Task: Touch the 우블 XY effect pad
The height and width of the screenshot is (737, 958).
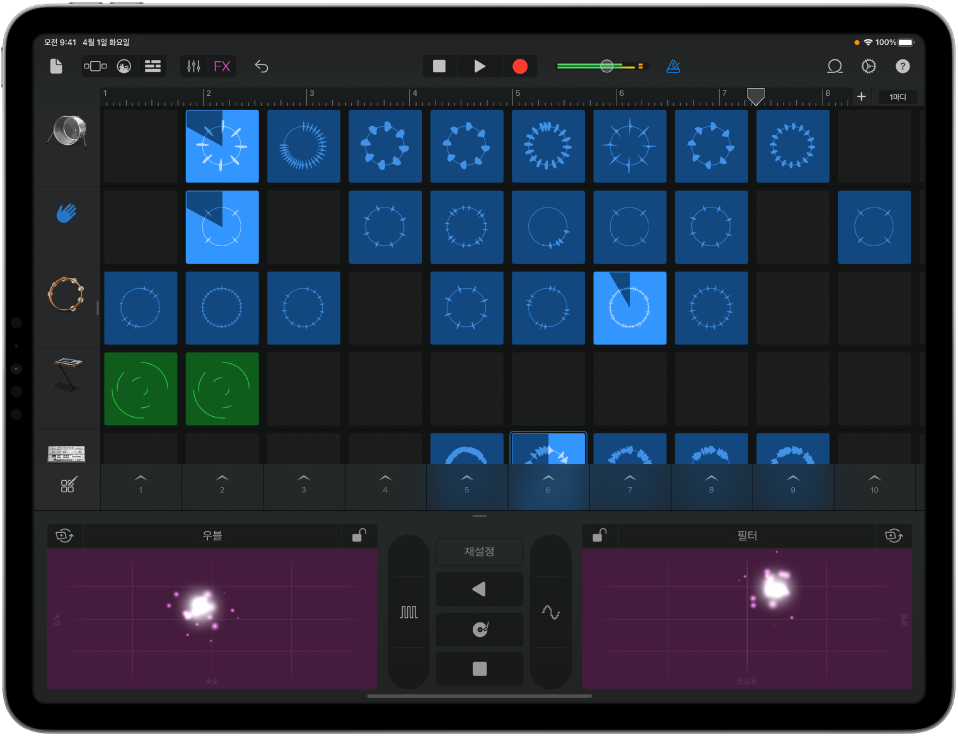Action: tap(212, 618)
